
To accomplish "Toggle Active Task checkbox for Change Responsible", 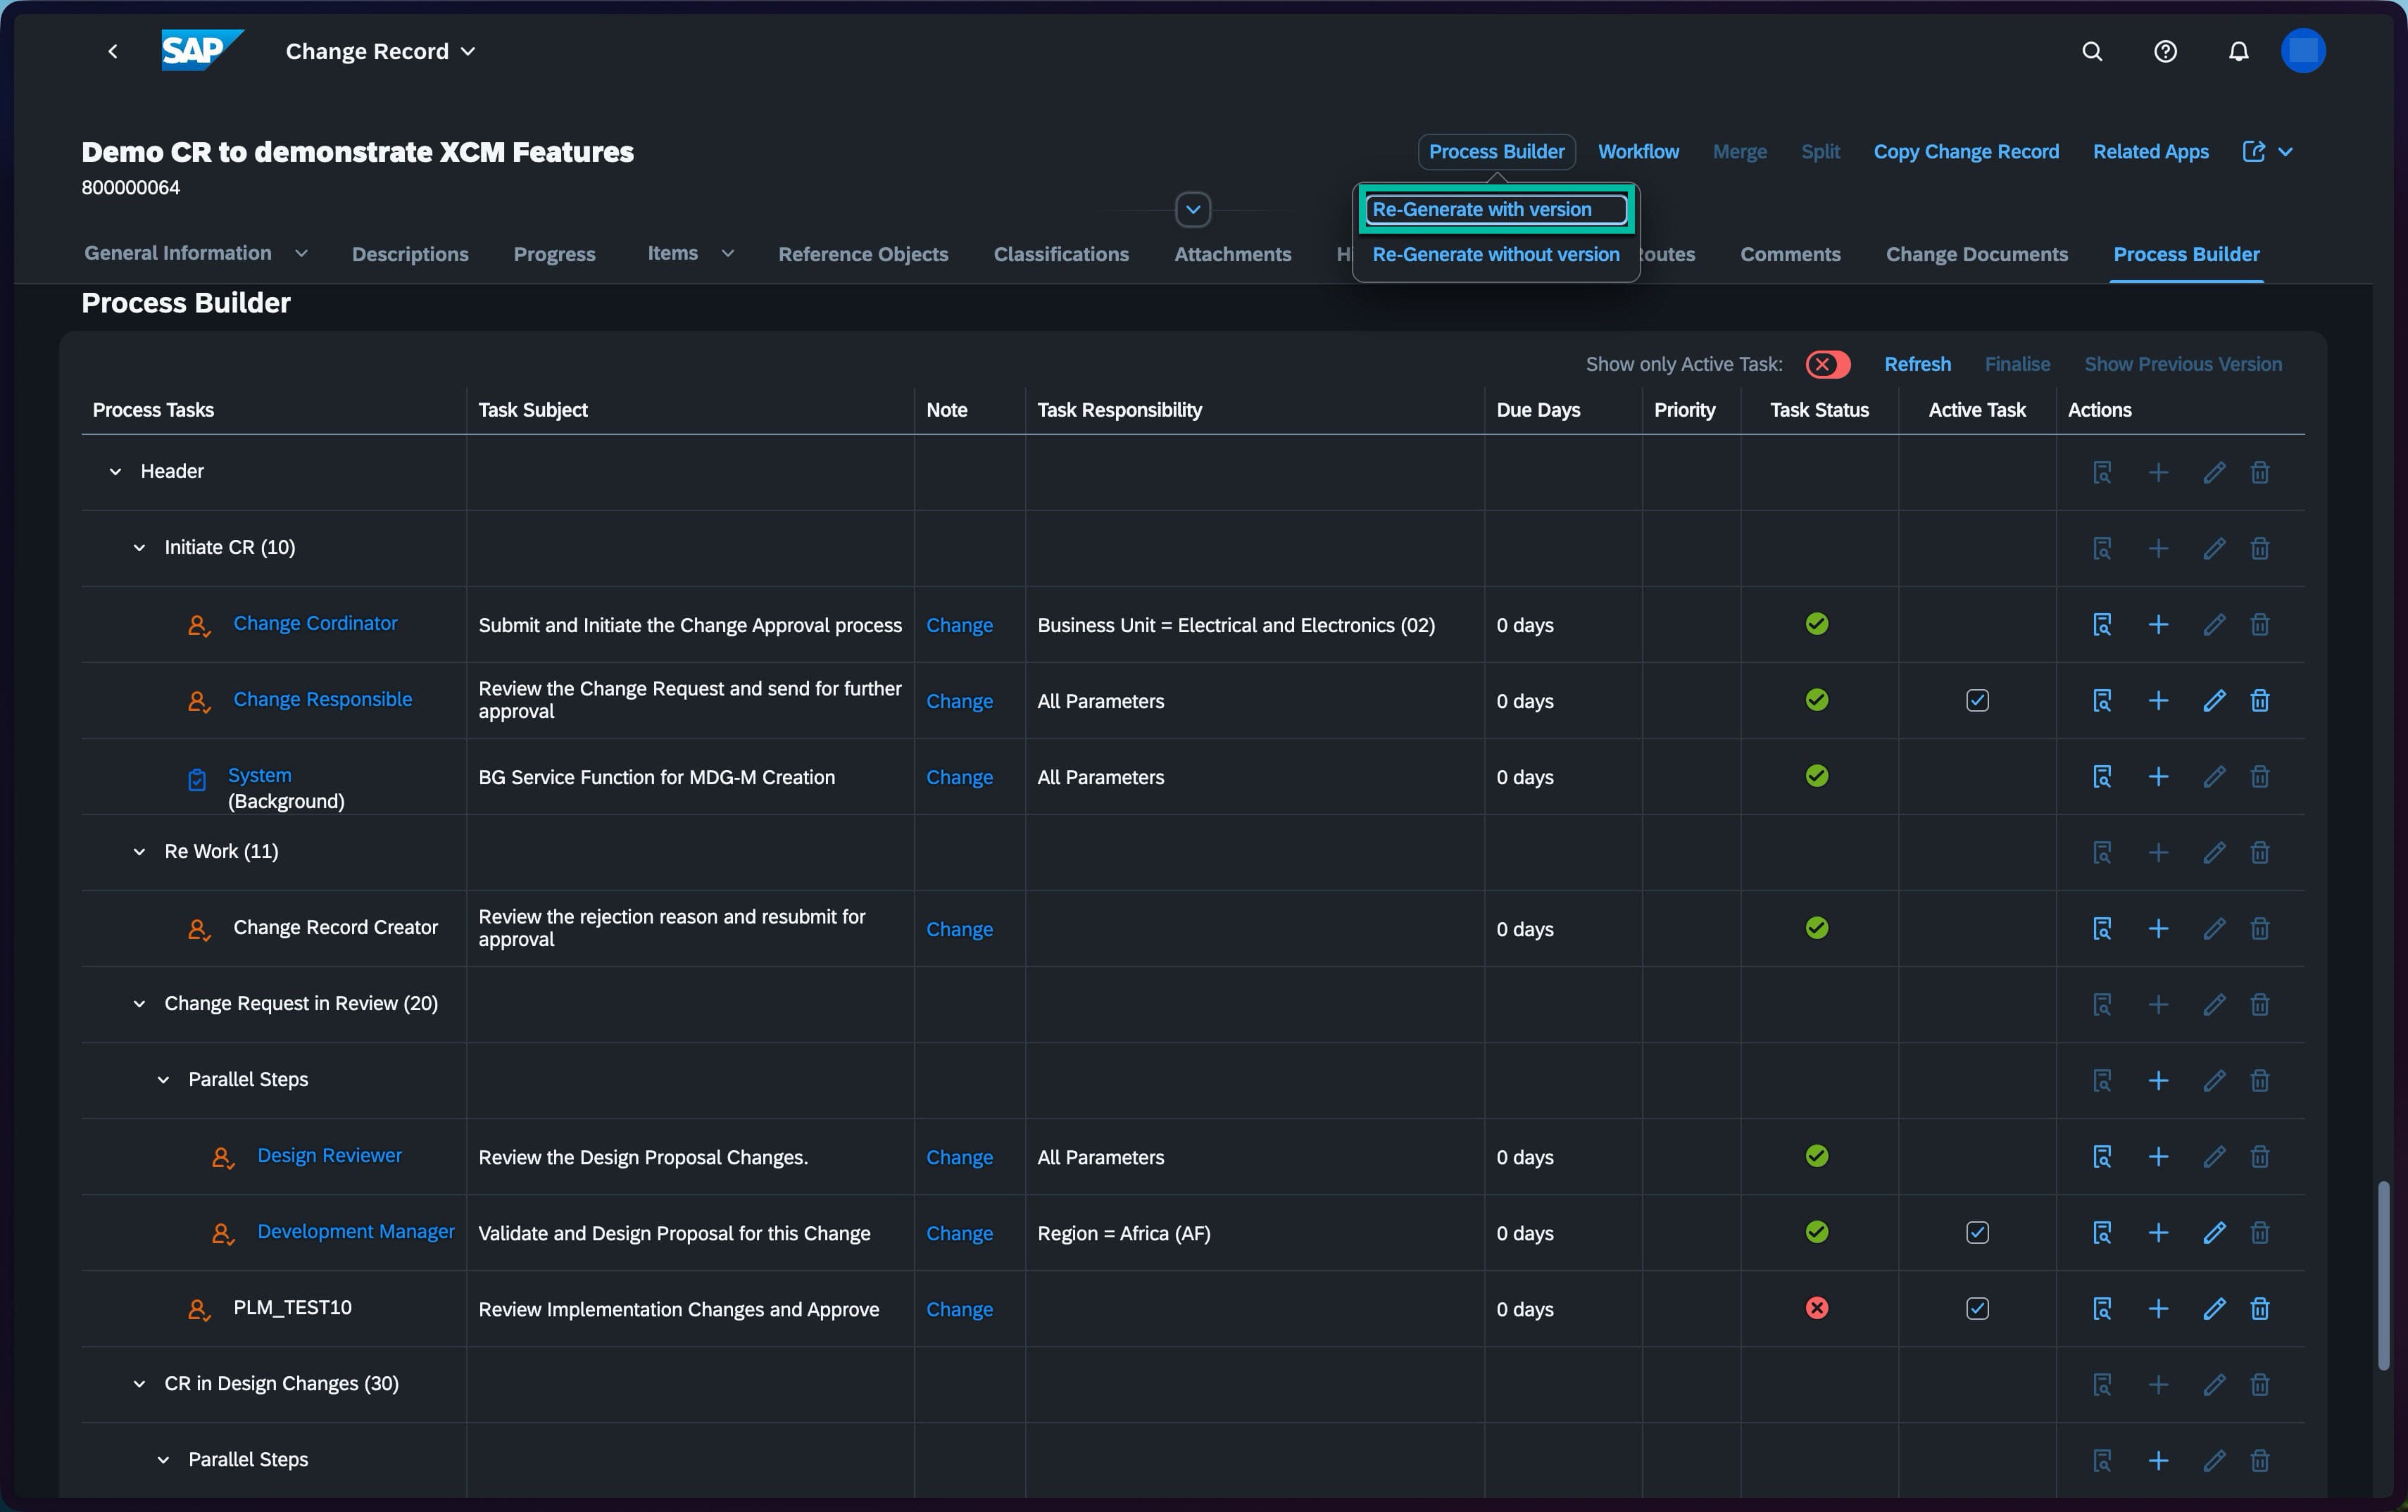I will tap(1977, 700).
